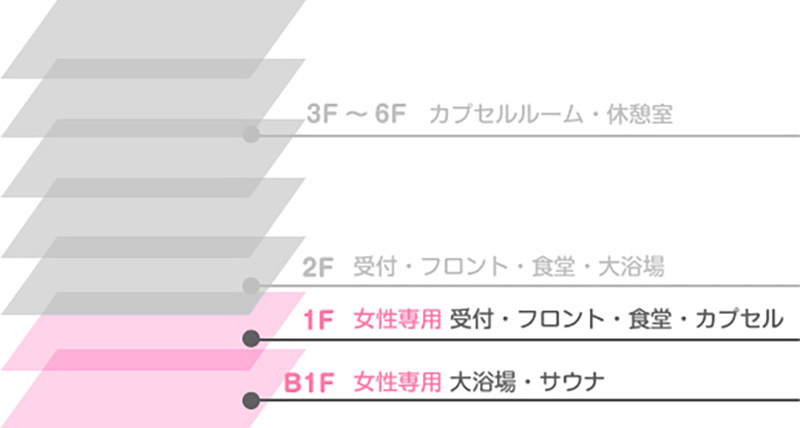Click the 受付・フロント・食堂・大浴場 description
The width and height of the screenshot is (800, 428).
(x=510, y=267)
